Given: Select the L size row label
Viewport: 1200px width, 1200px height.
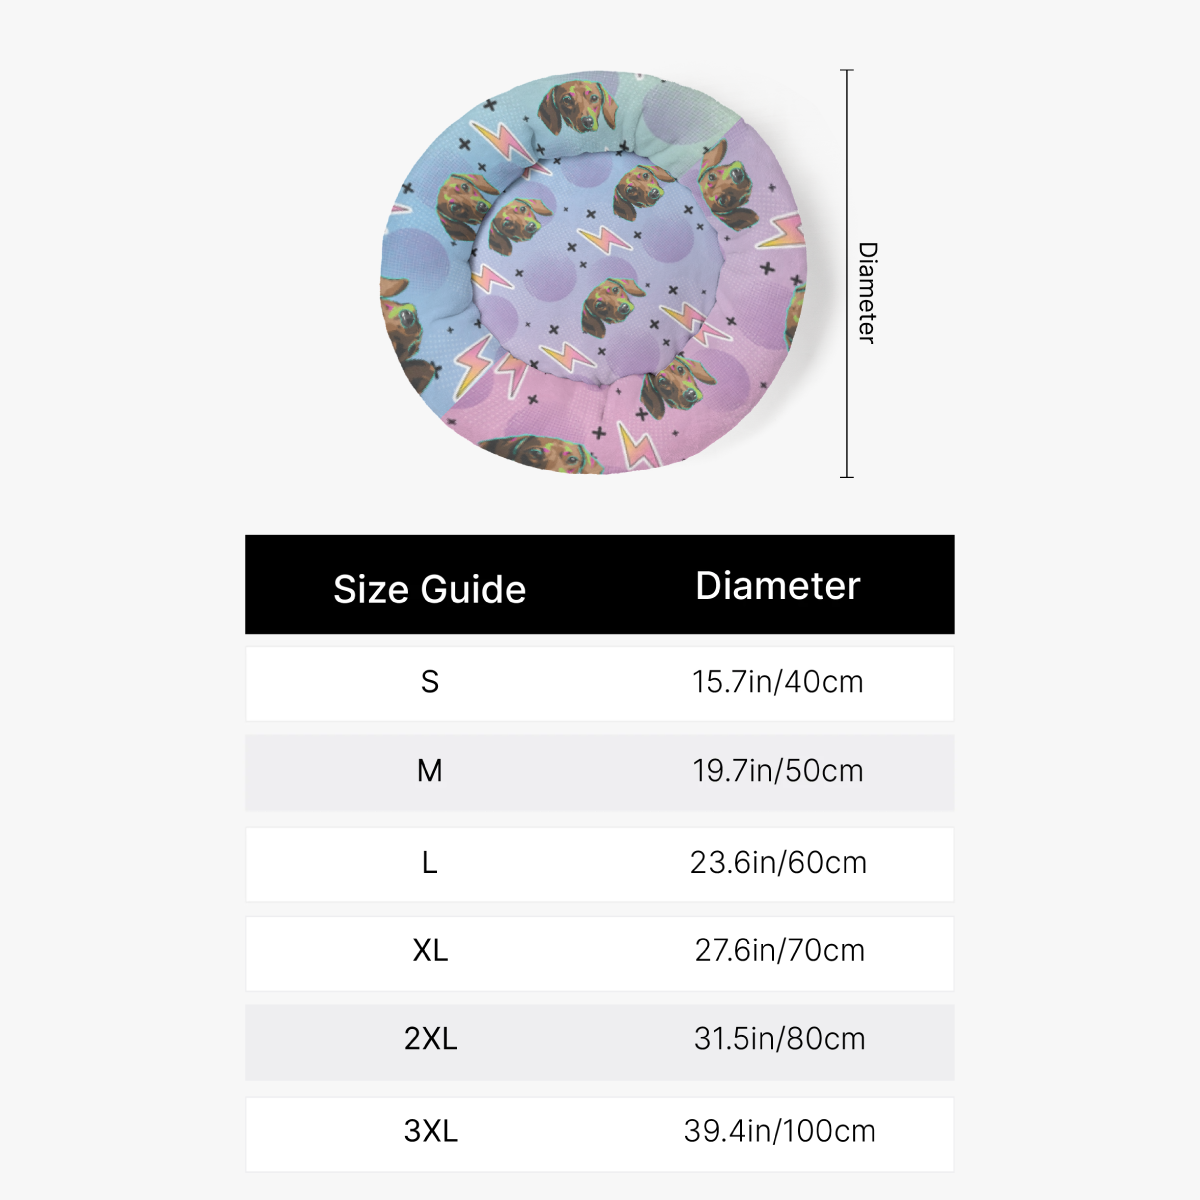Looking at the screenshot, I should coord(430,862).
